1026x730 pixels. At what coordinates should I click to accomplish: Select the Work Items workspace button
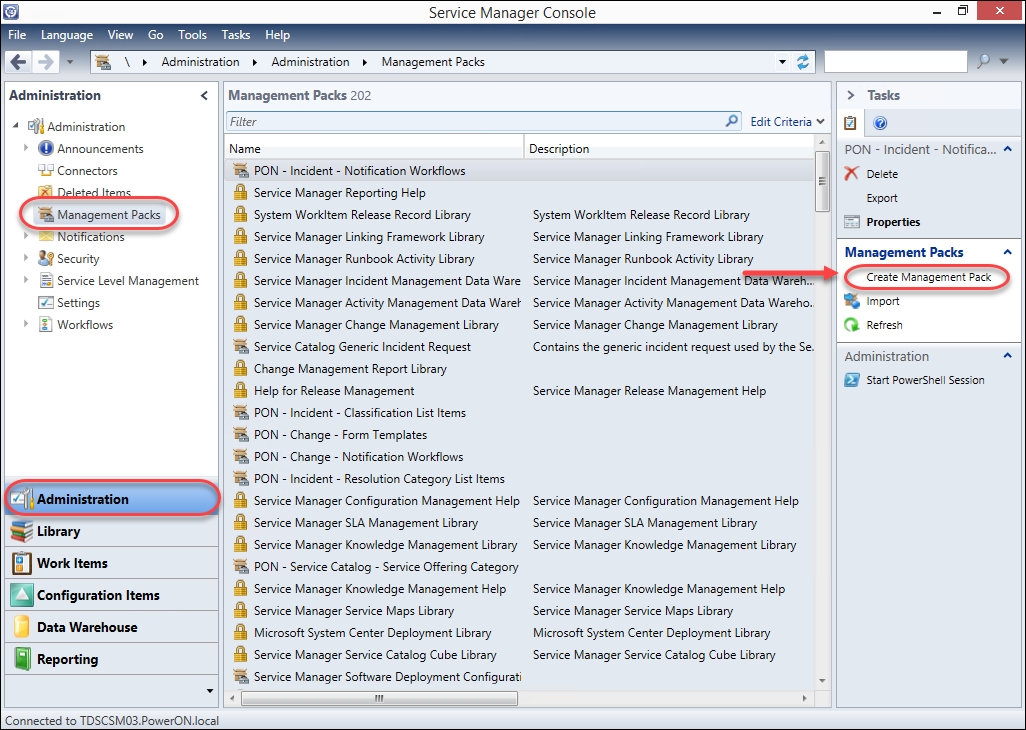pos(112,563)
